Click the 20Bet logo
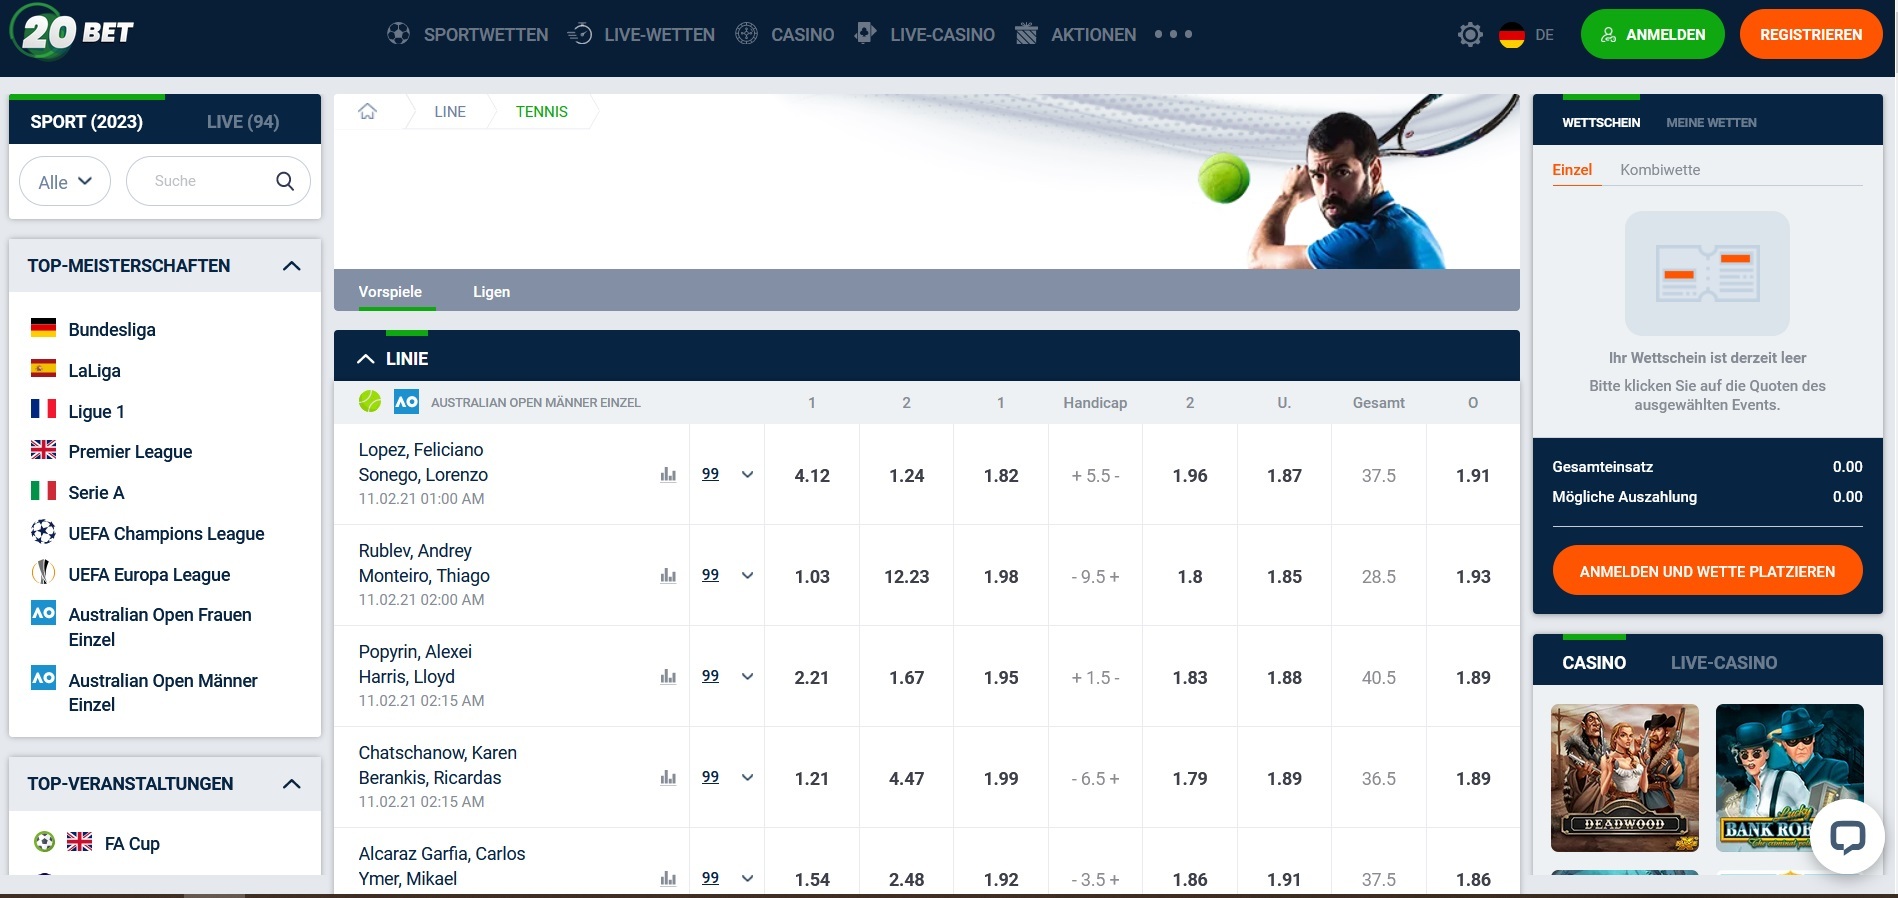Image resolution: width=1898 pixels, height=898 pixels. (x=73, y=33)
